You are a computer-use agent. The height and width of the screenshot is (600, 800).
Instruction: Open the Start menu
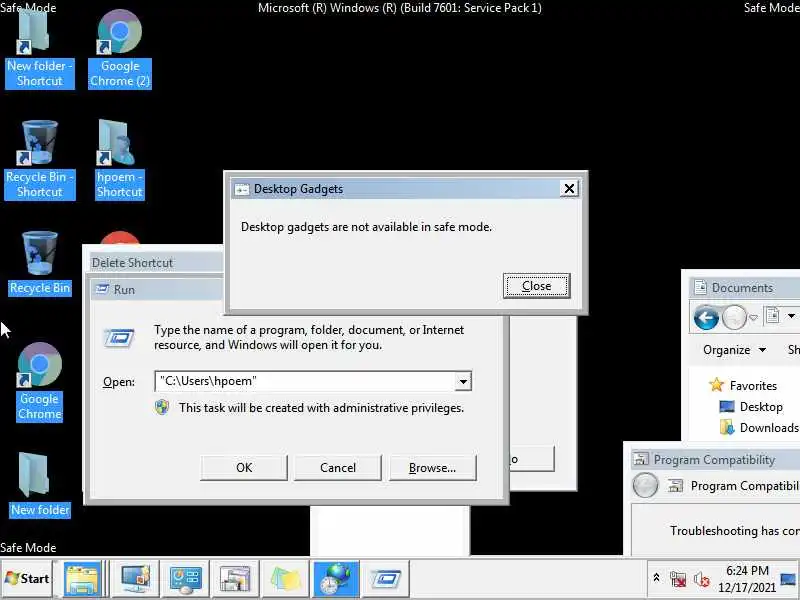[28, 579]
